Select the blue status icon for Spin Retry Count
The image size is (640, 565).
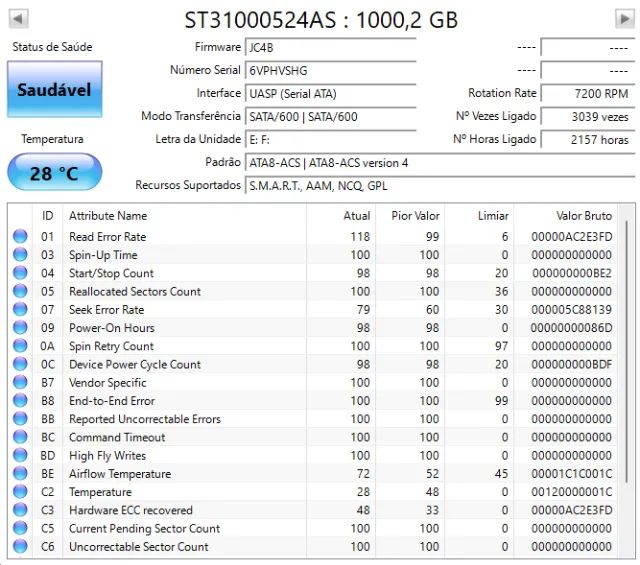20,346
